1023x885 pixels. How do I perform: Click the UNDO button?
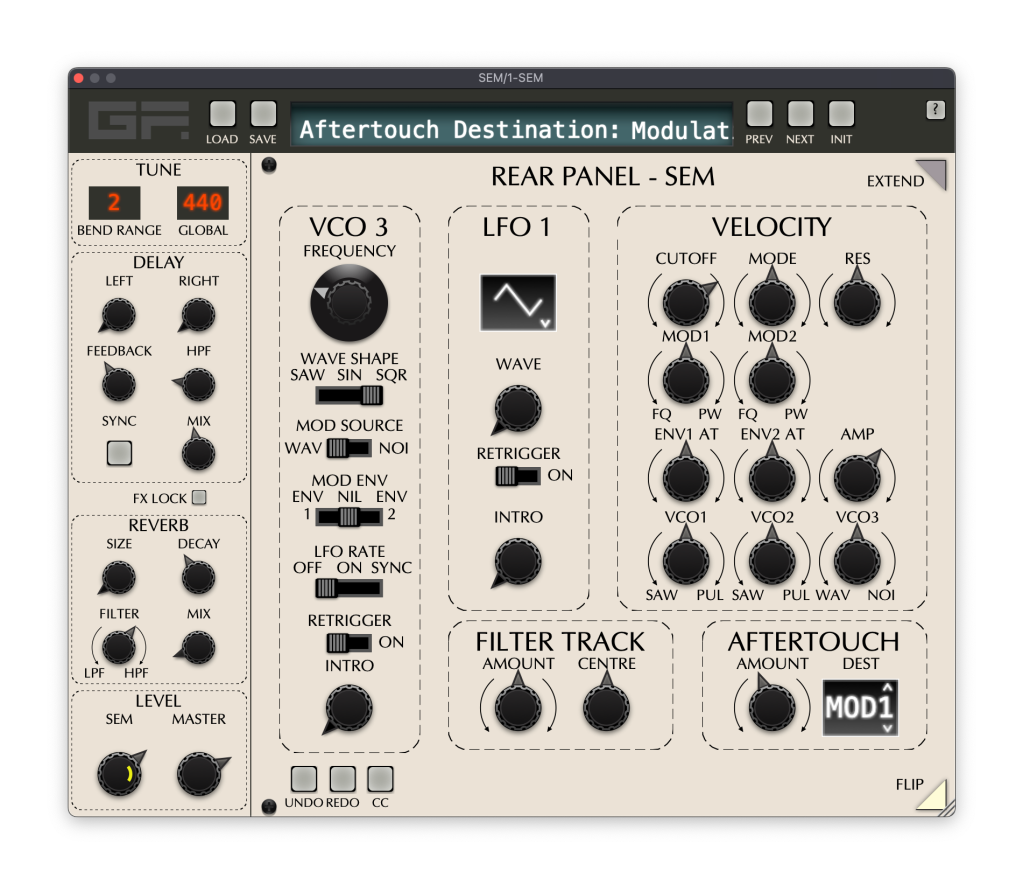point(303,778)
